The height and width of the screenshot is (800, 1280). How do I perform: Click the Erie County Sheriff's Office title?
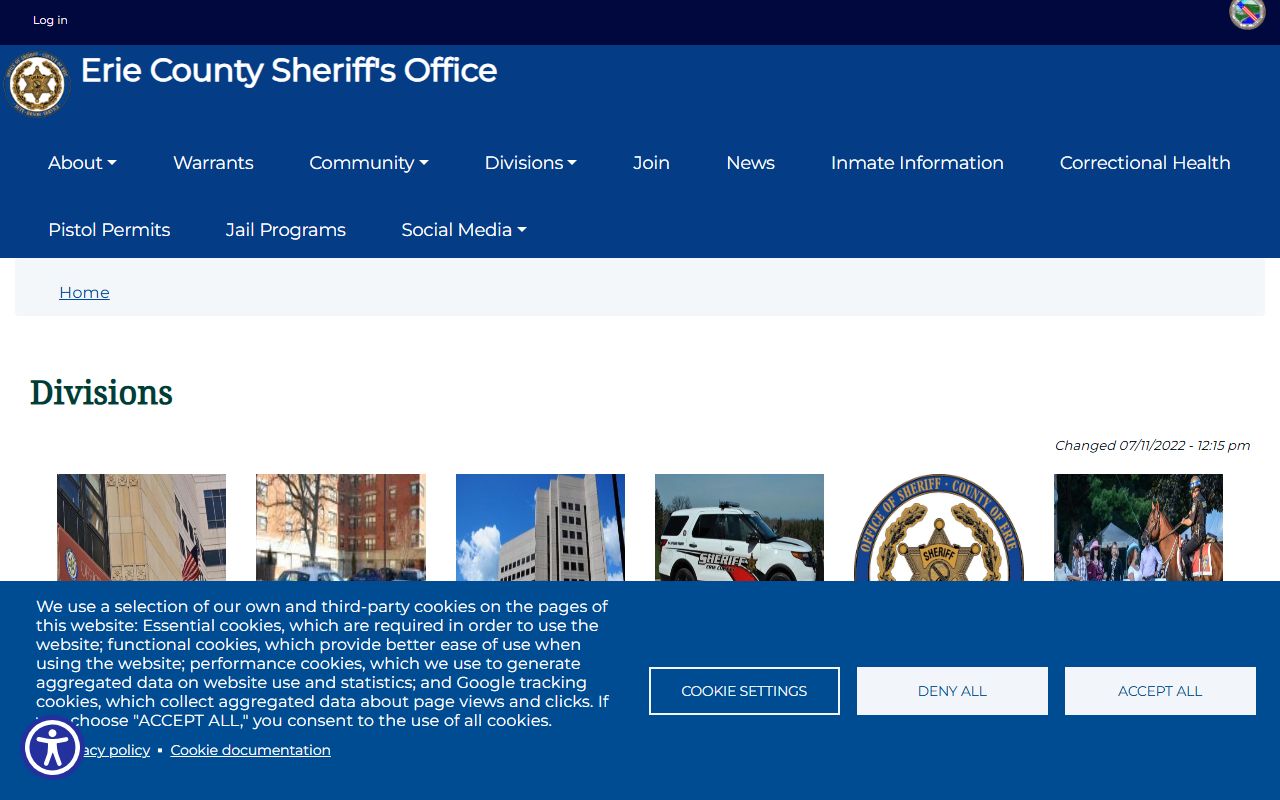pos(288,70)
